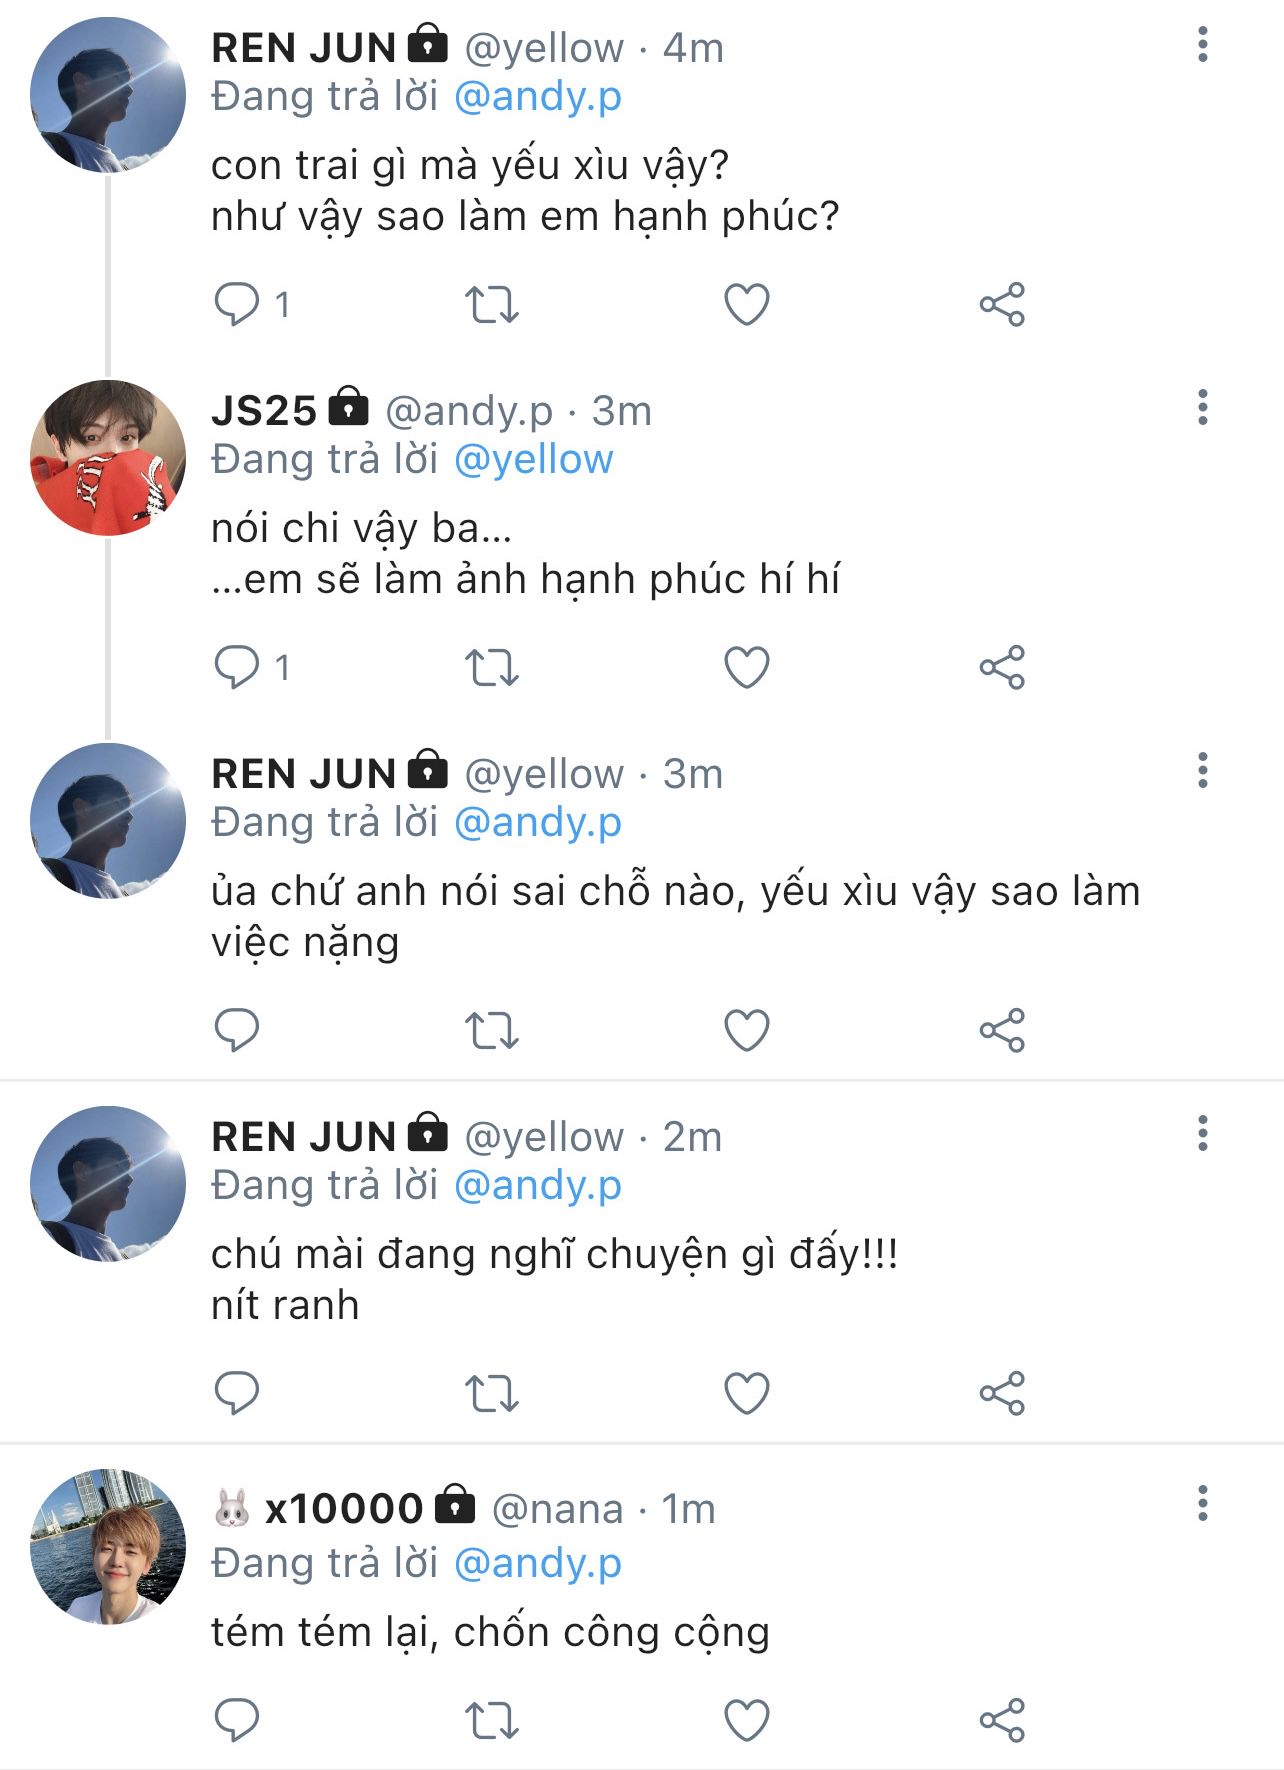Share the 'chú mài đang nghĩ' tweet
The width and height of the screenshot is (1284, 1770).
click(x=1002, y=1393)
